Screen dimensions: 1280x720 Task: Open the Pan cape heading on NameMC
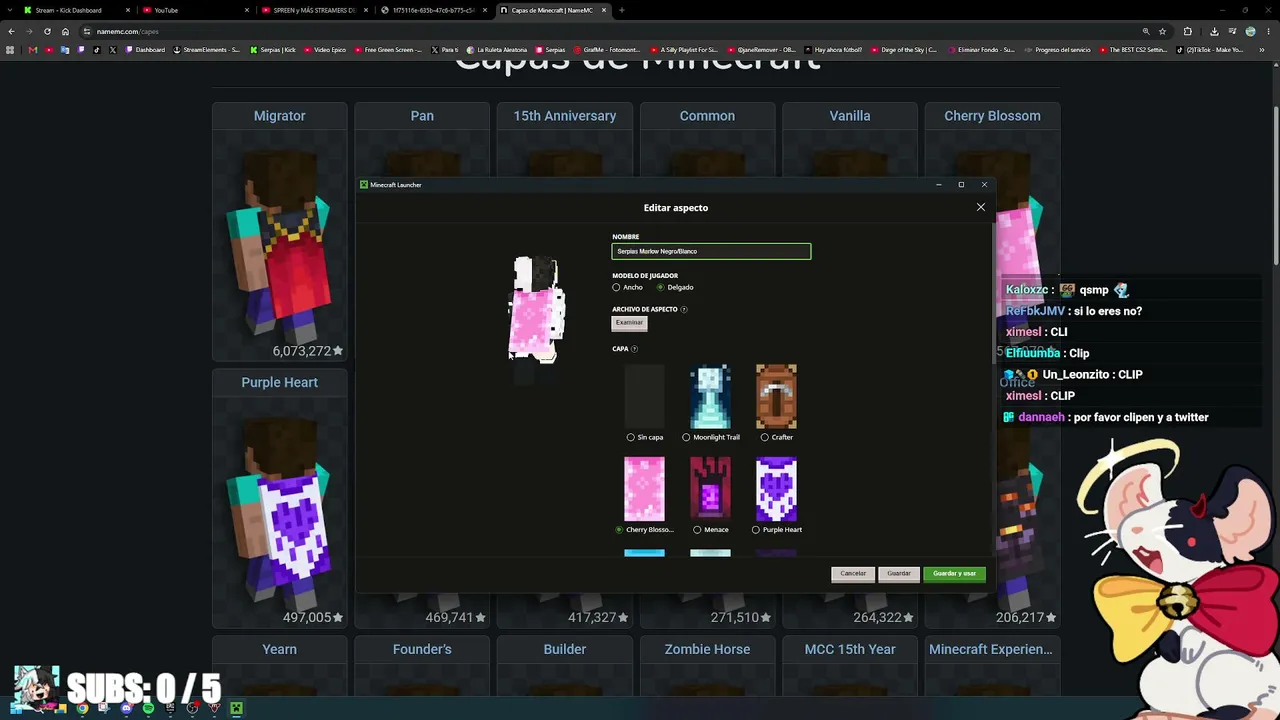click(x=422, y=116)
